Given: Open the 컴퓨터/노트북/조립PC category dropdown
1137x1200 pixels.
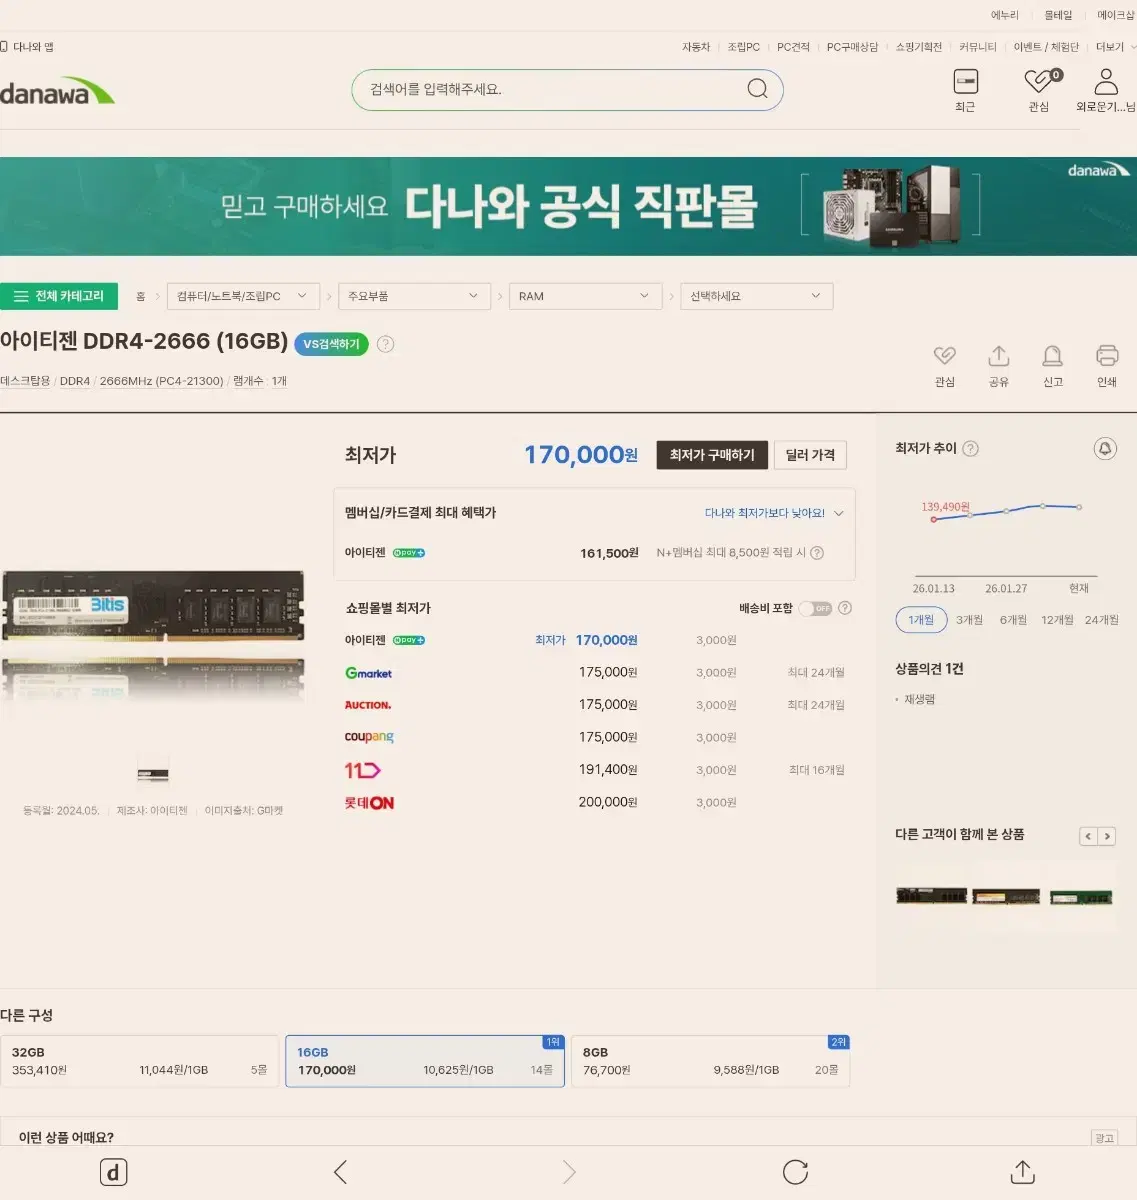Looking at the screenshot, I should [x=243, y=296].
